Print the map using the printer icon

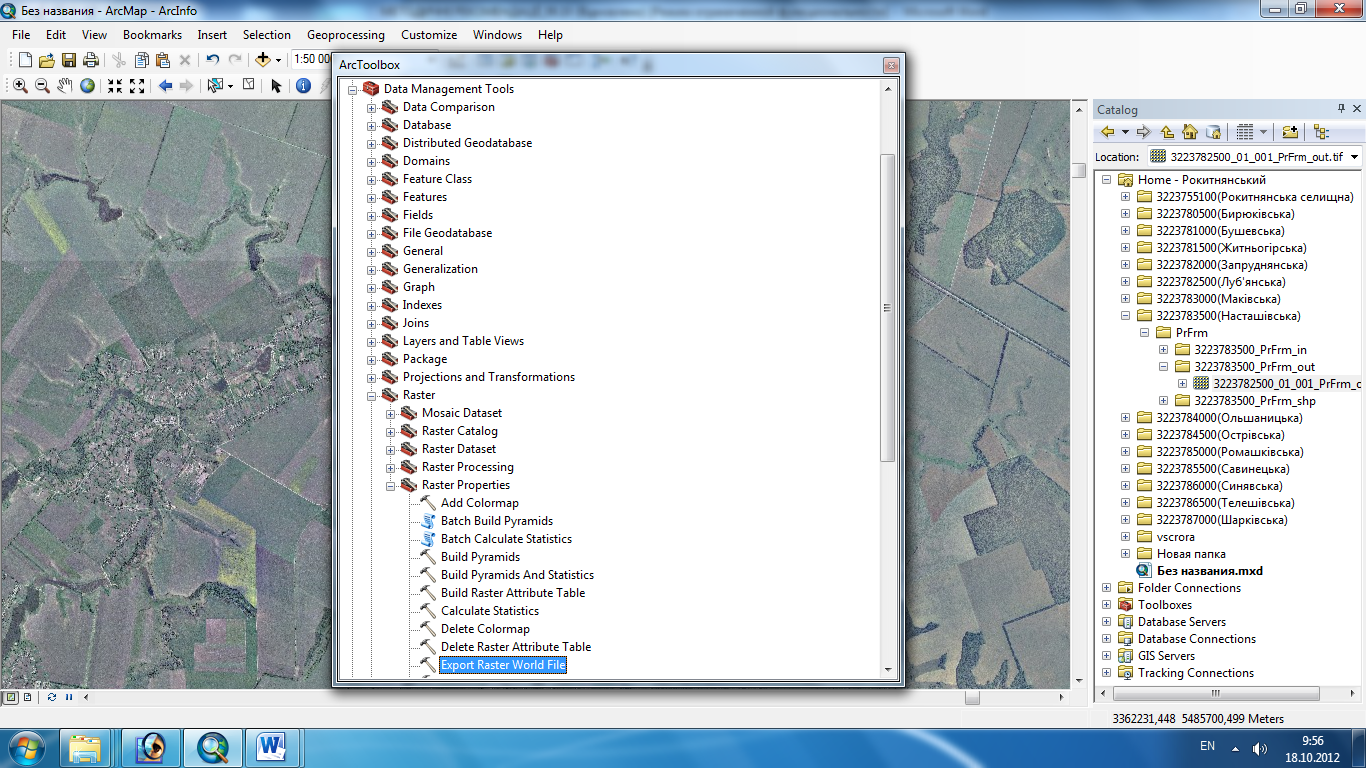(90, 60)
